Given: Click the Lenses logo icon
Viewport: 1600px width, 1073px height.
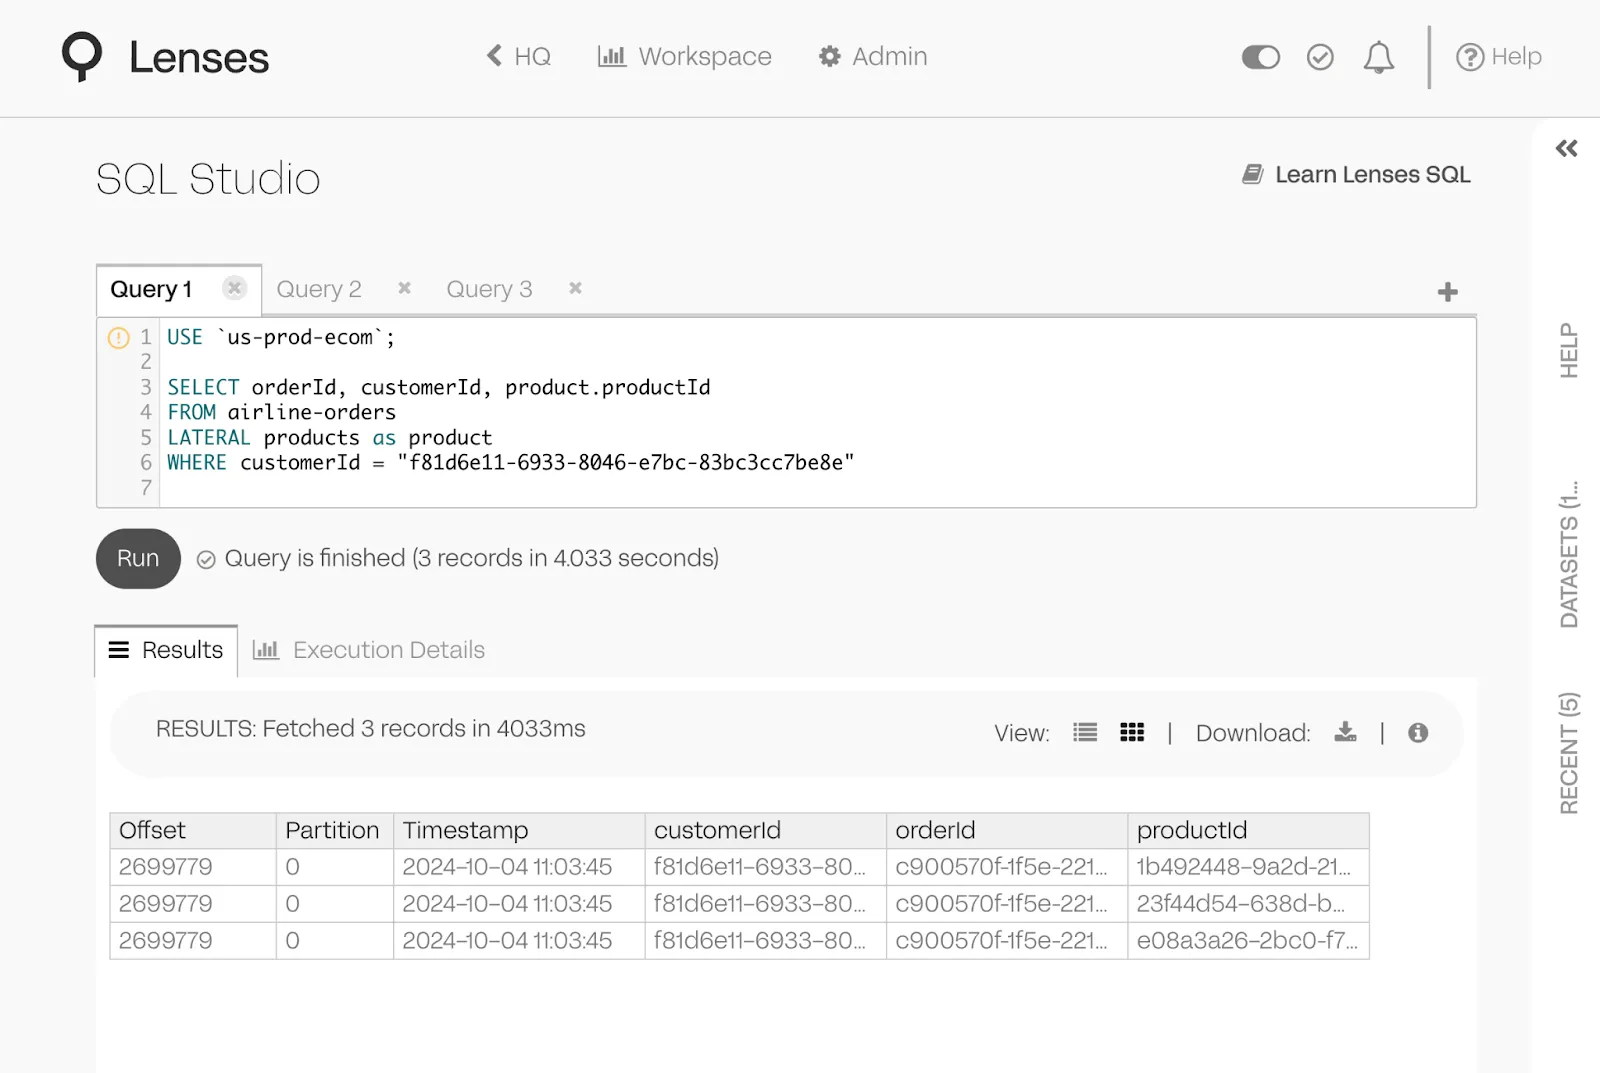Looking at the screenshot, I should (82, 57).
